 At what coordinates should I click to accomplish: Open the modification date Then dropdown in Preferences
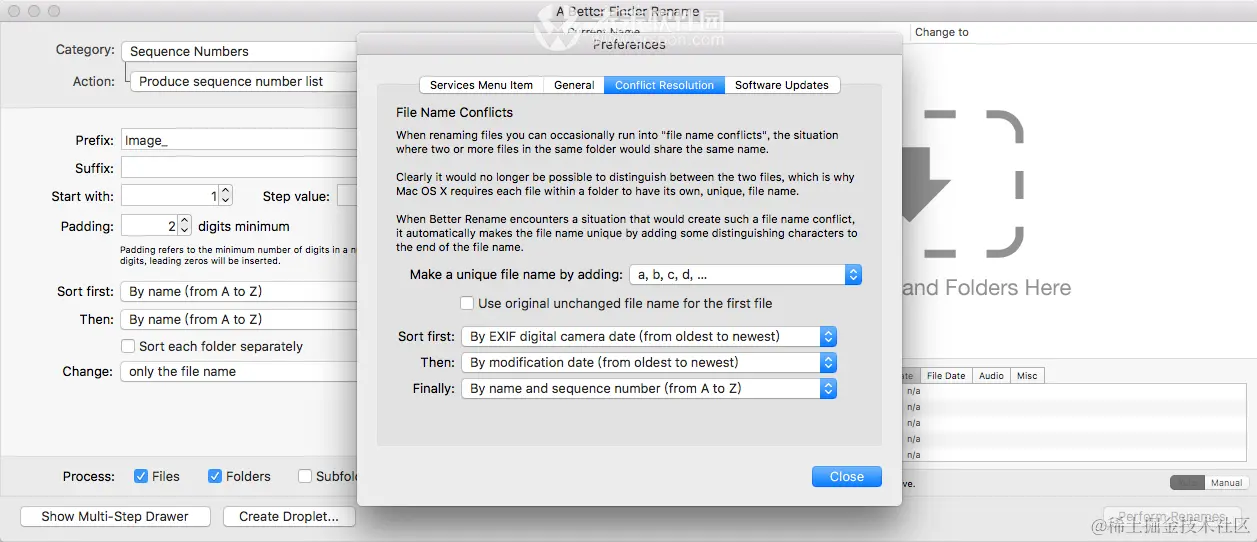(648, 362)
